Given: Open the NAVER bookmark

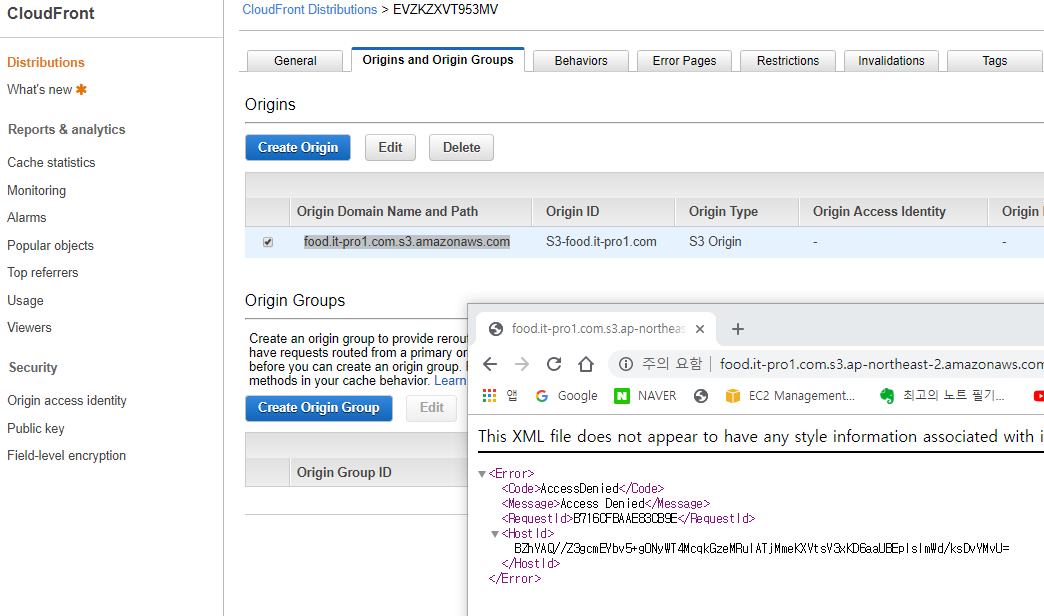Looking at the screenshot, I should tap(645, 396).
